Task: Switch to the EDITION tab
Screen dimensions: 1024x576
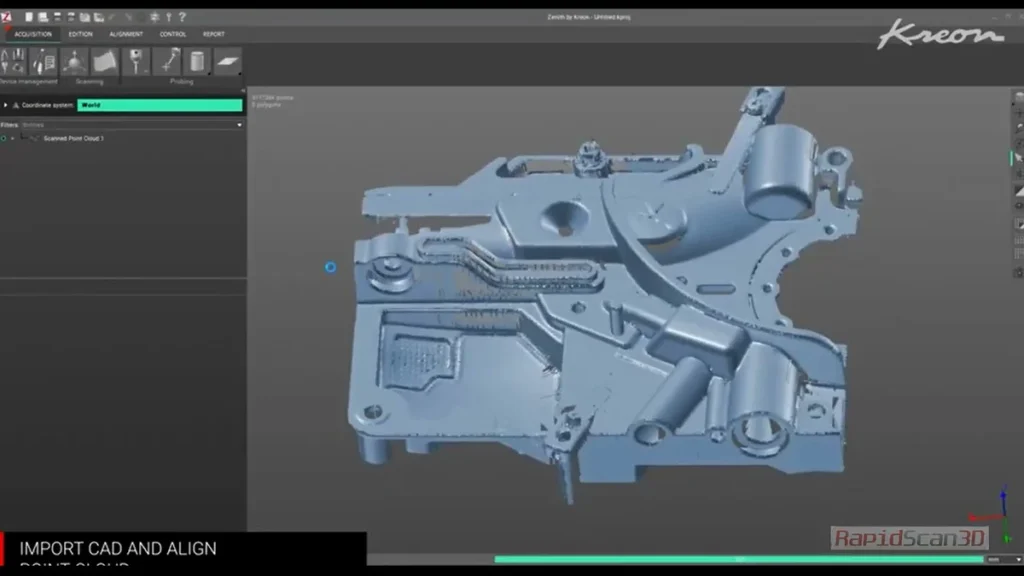Action: click(80, 34)
